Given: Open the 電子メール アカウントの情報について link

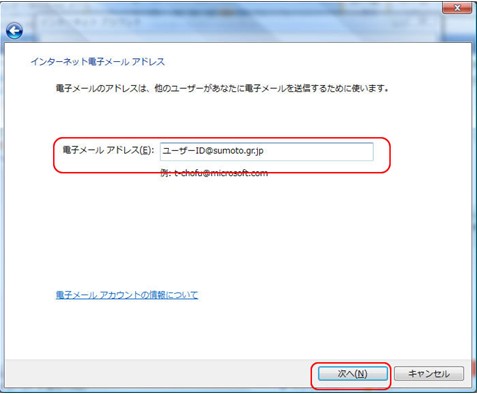Looking at the screenshot, I should pyautogui.click(x=127, y=295).
